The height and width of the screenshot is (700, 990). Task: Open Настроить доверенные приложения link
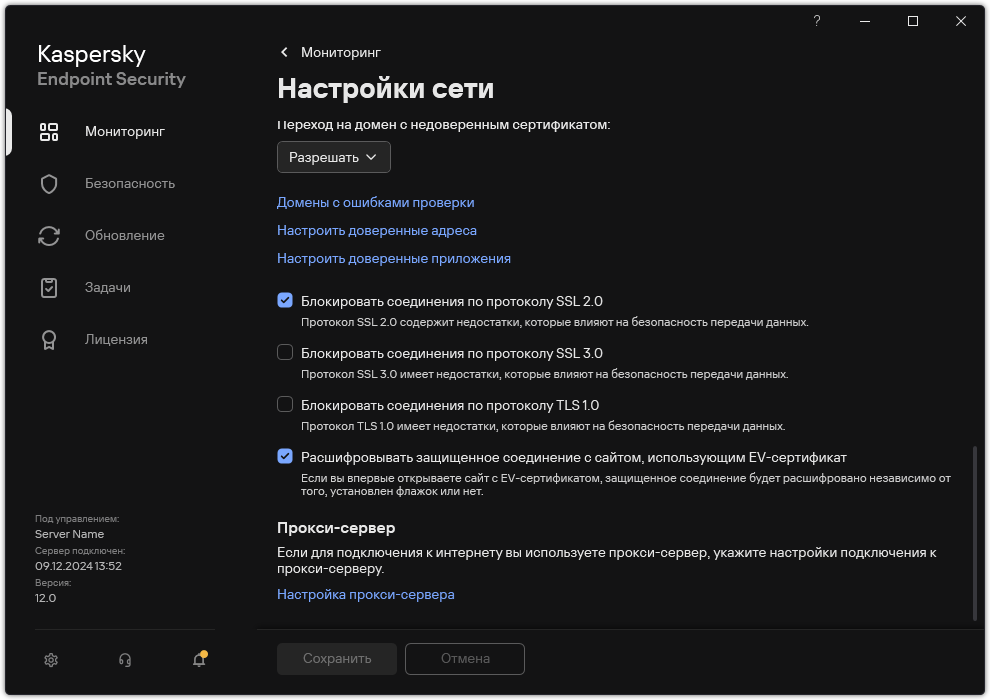point(393,258)
